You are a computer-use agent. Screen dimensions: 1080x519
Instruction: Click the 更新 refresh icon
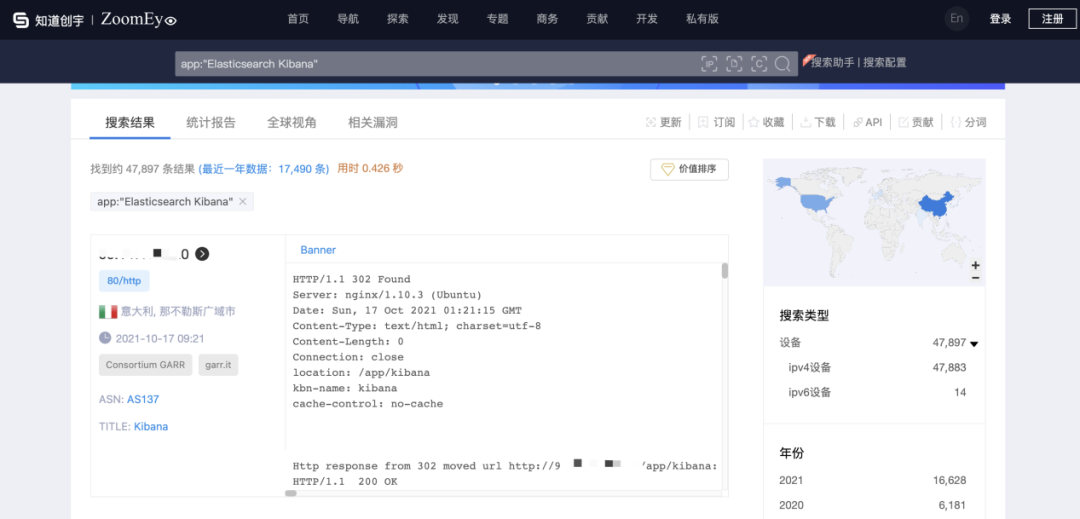[x=650, y=123]
